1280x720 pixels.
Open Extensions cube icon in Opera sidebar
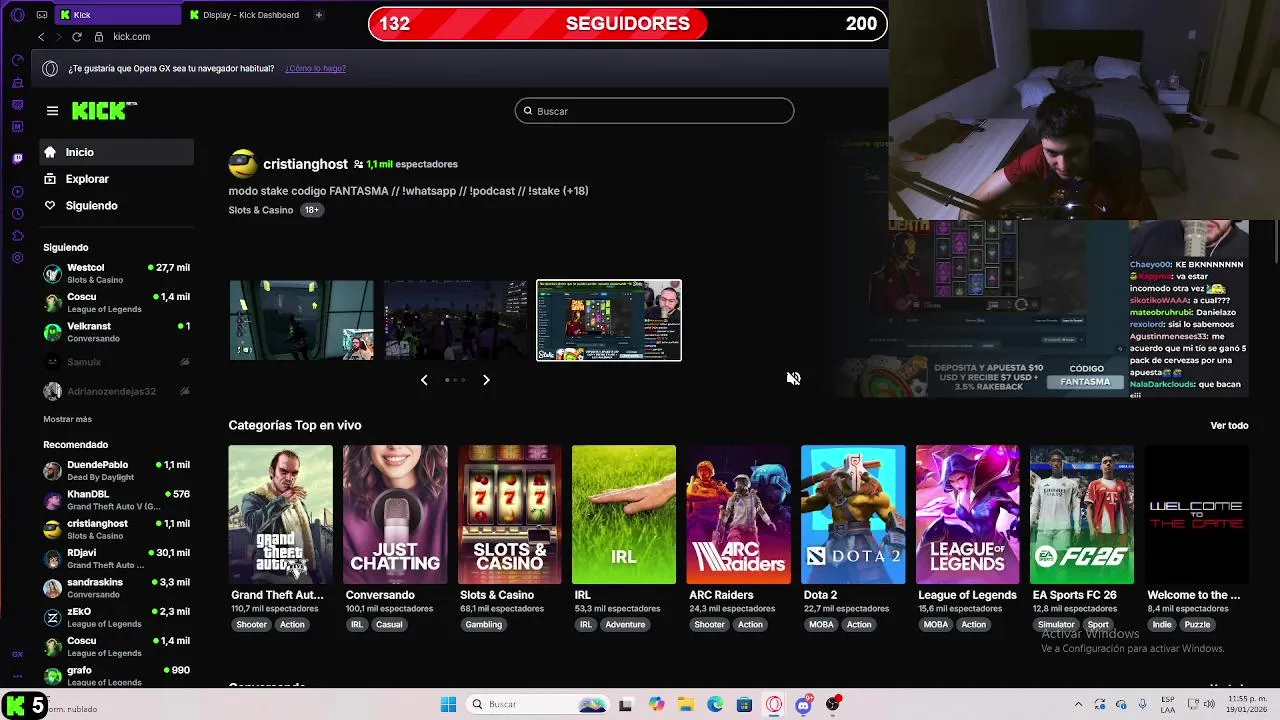(x=17, y=236)
